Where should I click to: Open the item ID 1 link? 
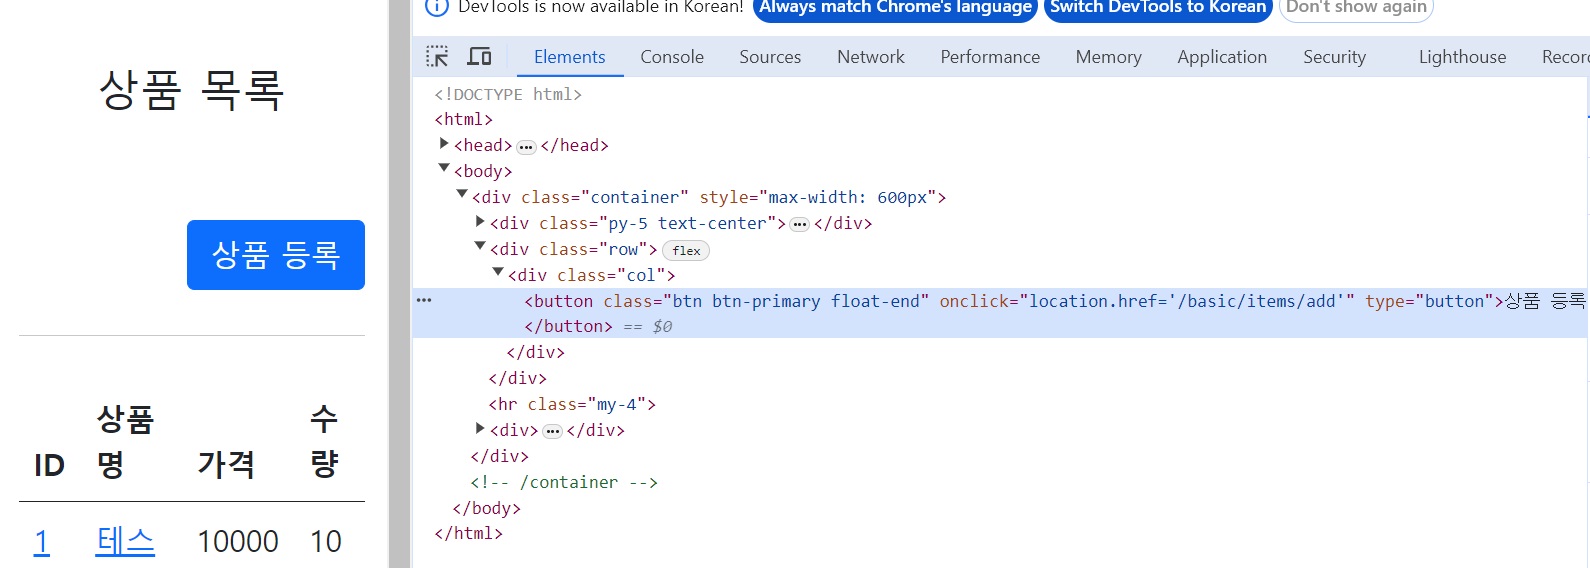click(42, 541)
